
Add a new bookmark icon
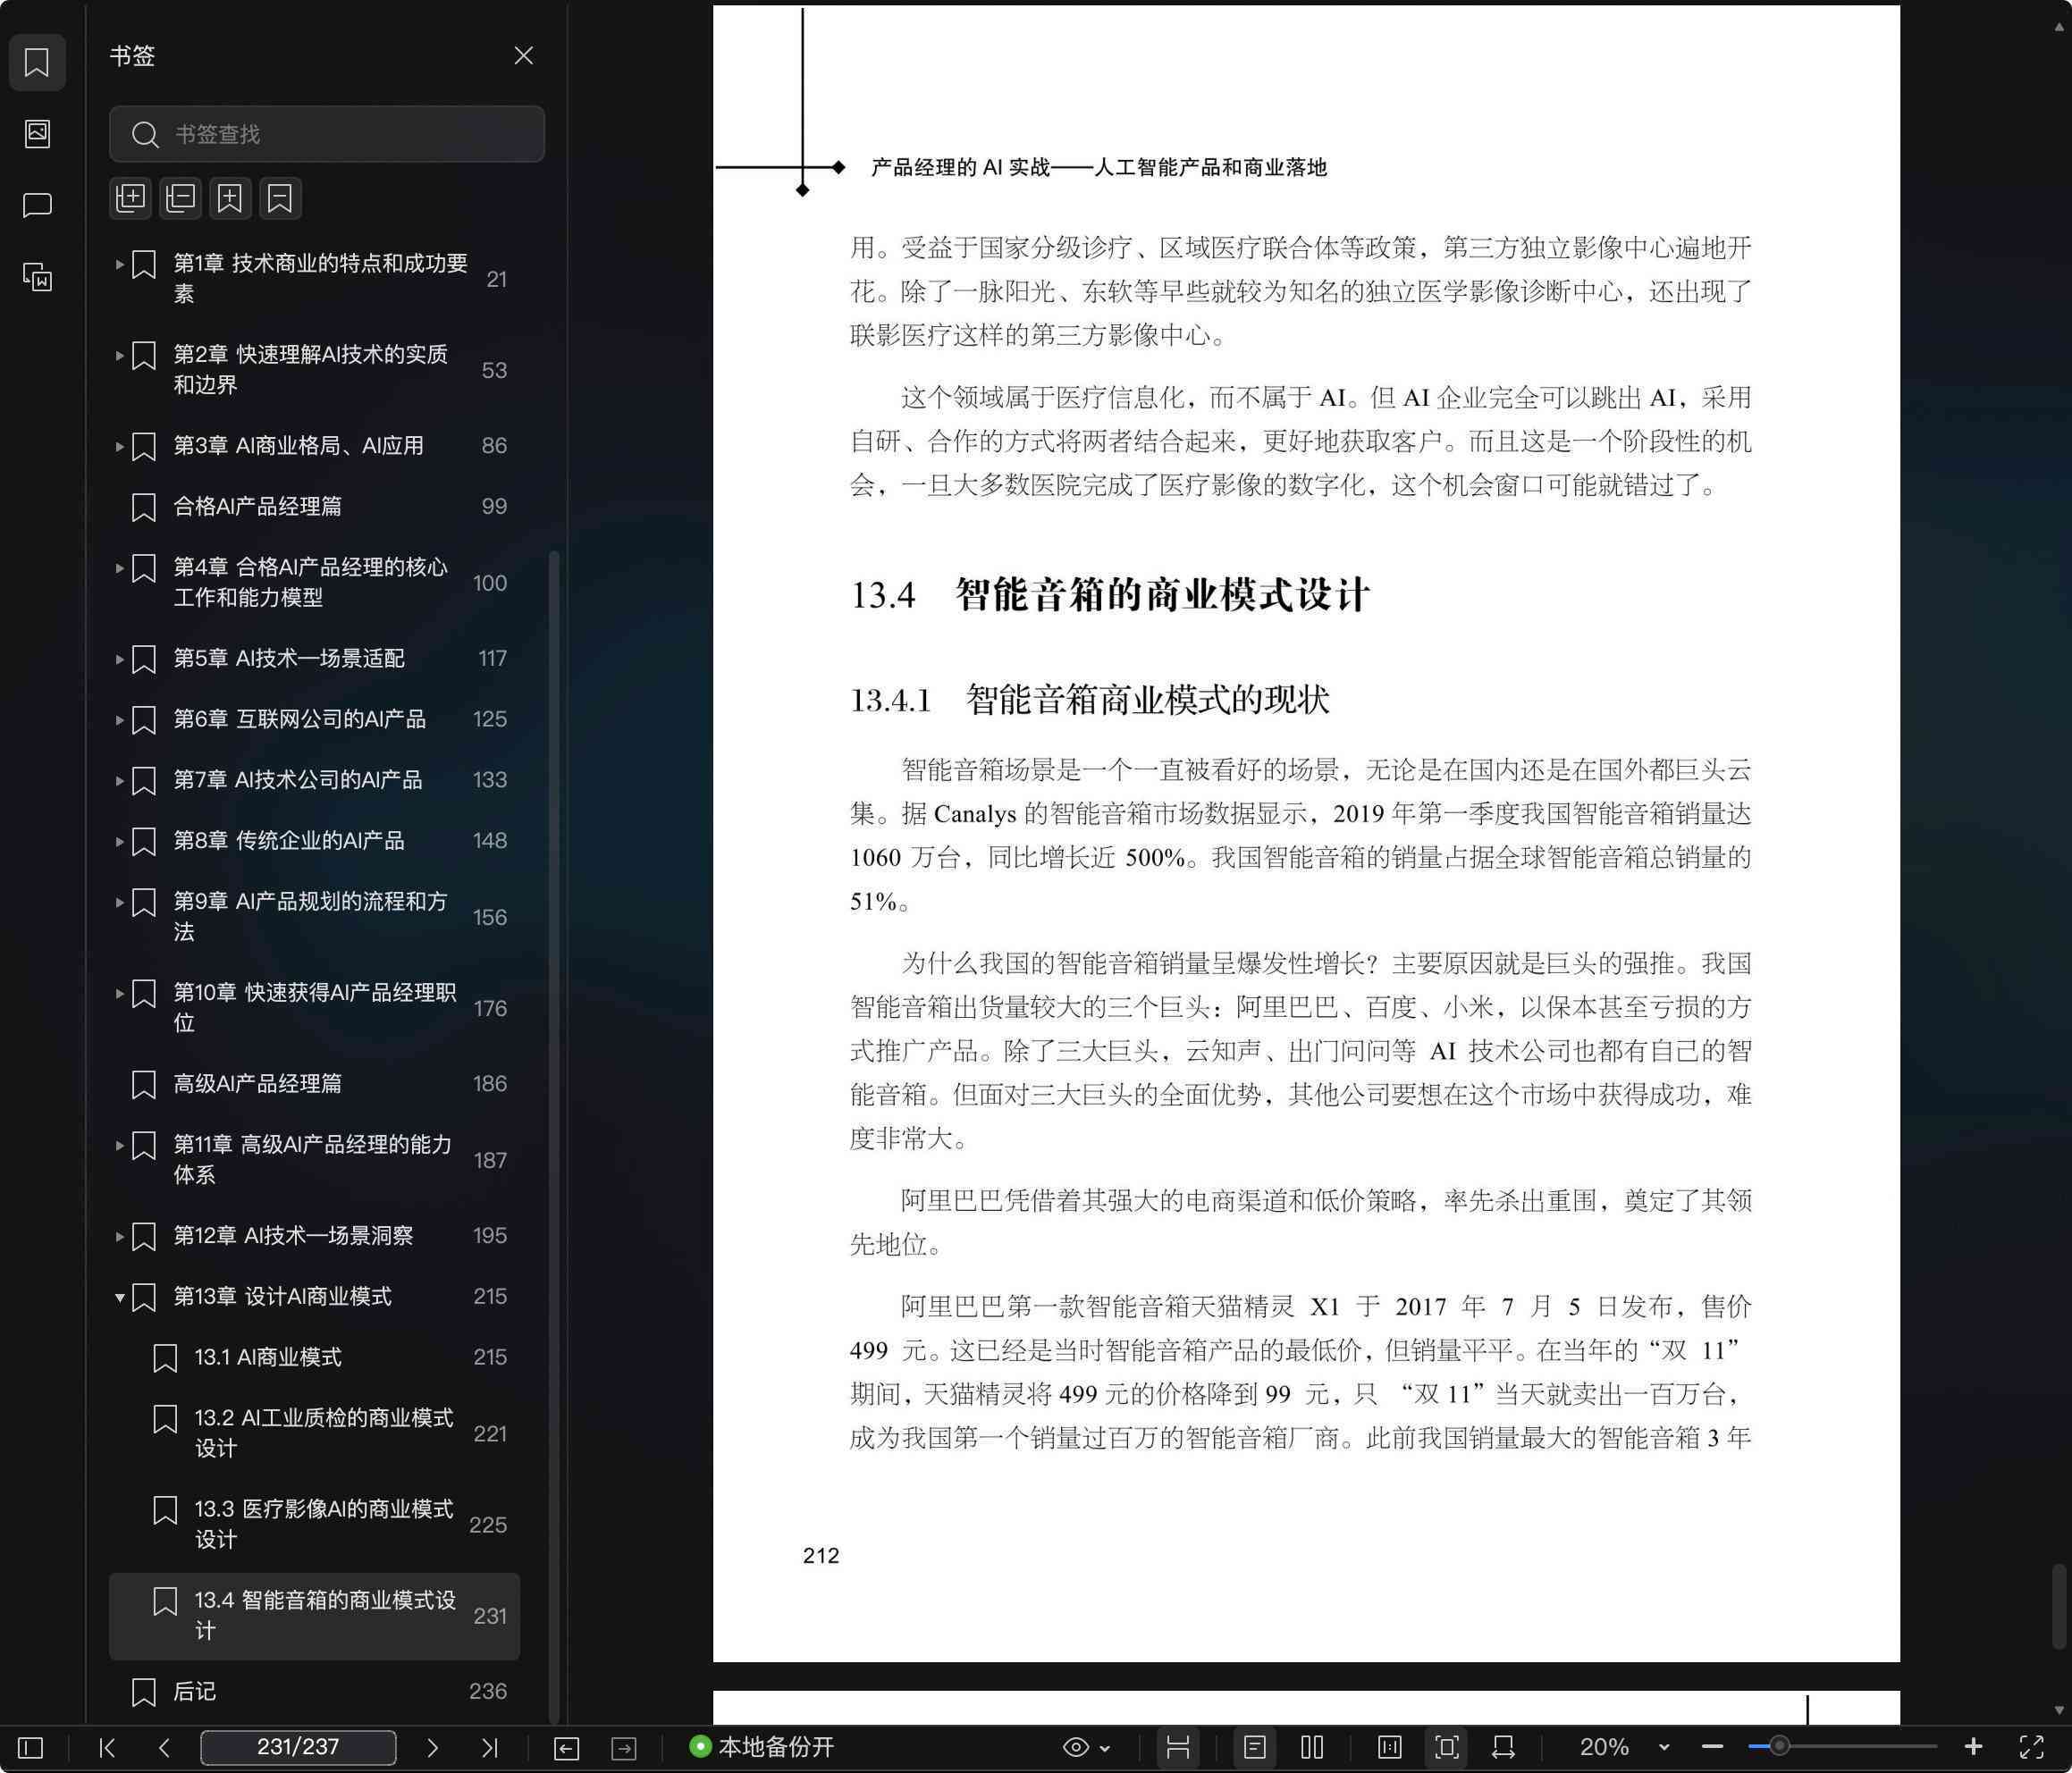coord(230,198)
